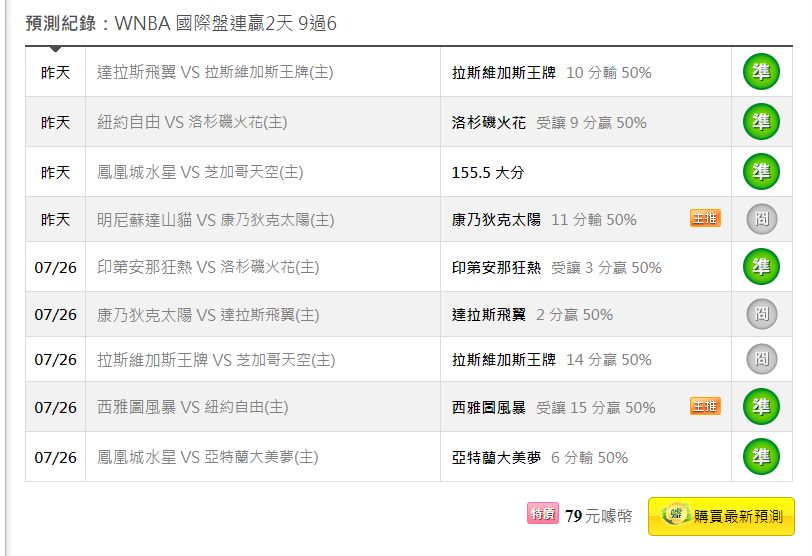Click green 準 icon for 印第安那狂熱 prediction

[x=761, y=267]
